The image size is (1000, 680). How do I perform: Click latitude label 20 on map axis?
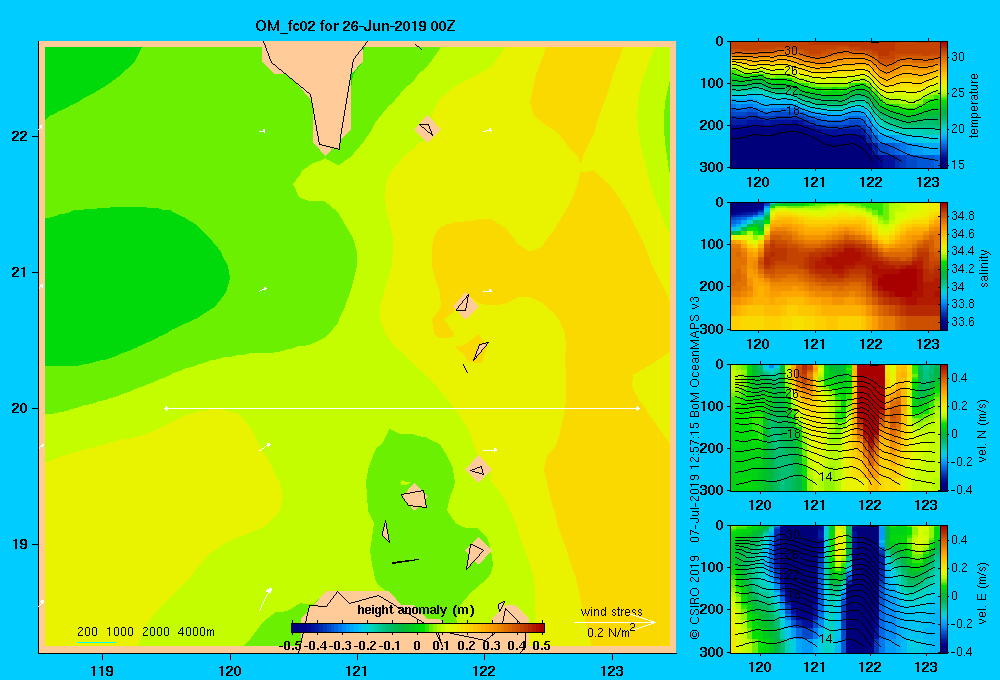[x=20, y=408]
